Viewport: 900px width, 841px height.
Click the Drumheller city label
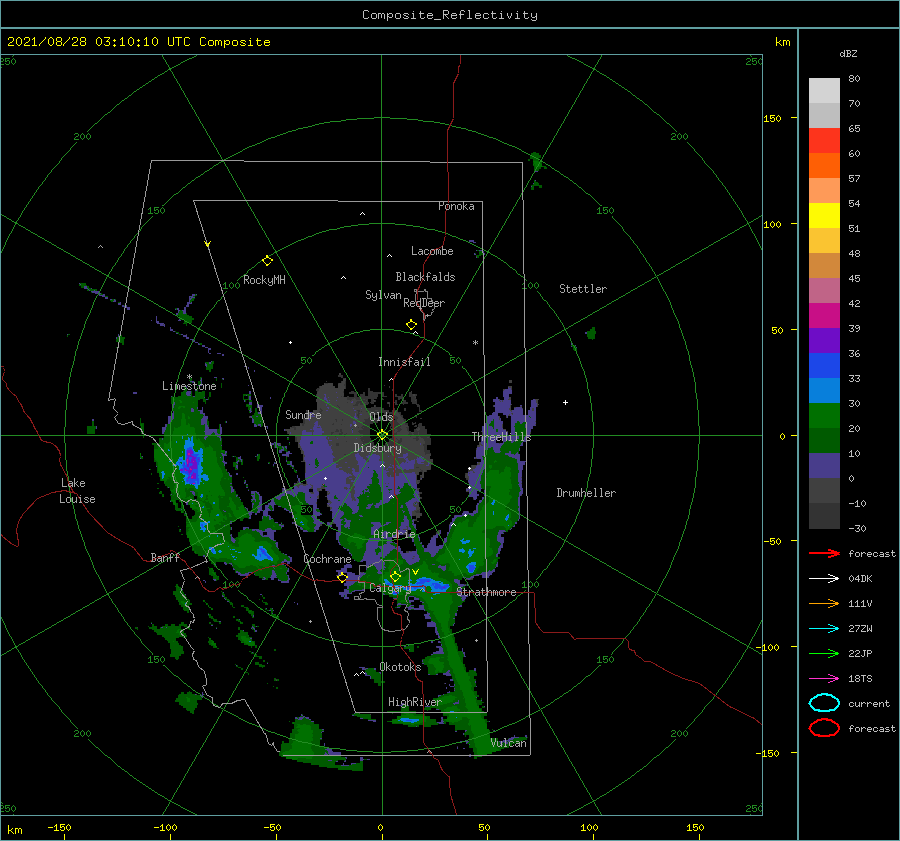(x=586, y=493)
